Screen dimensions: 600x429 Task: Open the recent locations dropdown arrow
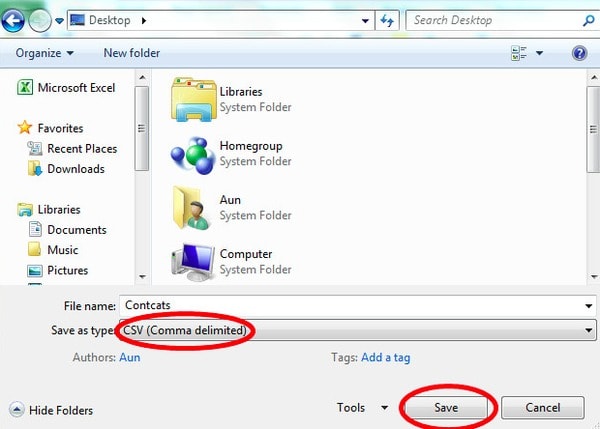[59, 21]
